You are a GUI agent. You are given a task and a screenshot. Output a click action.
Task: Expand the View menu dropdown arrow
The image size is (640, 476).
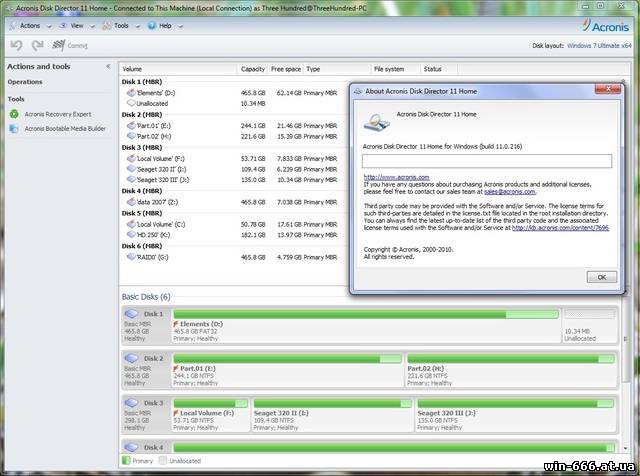click(x=92, y=27)
